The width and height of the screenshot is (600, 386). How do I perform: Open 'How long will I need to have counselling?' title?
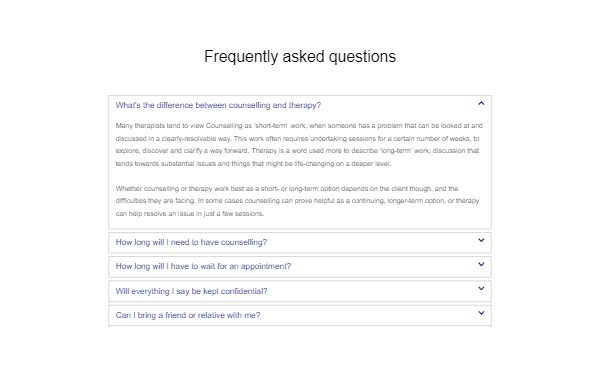click(191, 242)
